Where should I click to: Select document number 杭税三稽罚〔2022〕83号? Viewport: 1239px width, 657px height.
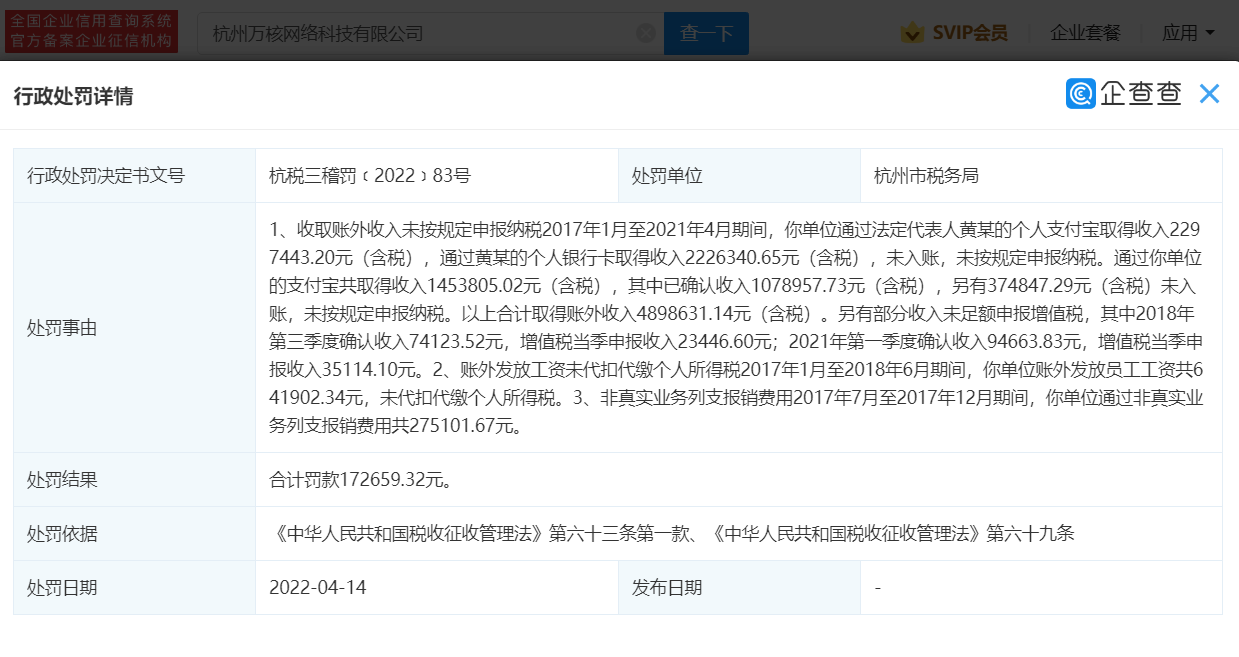click(x=369, y=176)
